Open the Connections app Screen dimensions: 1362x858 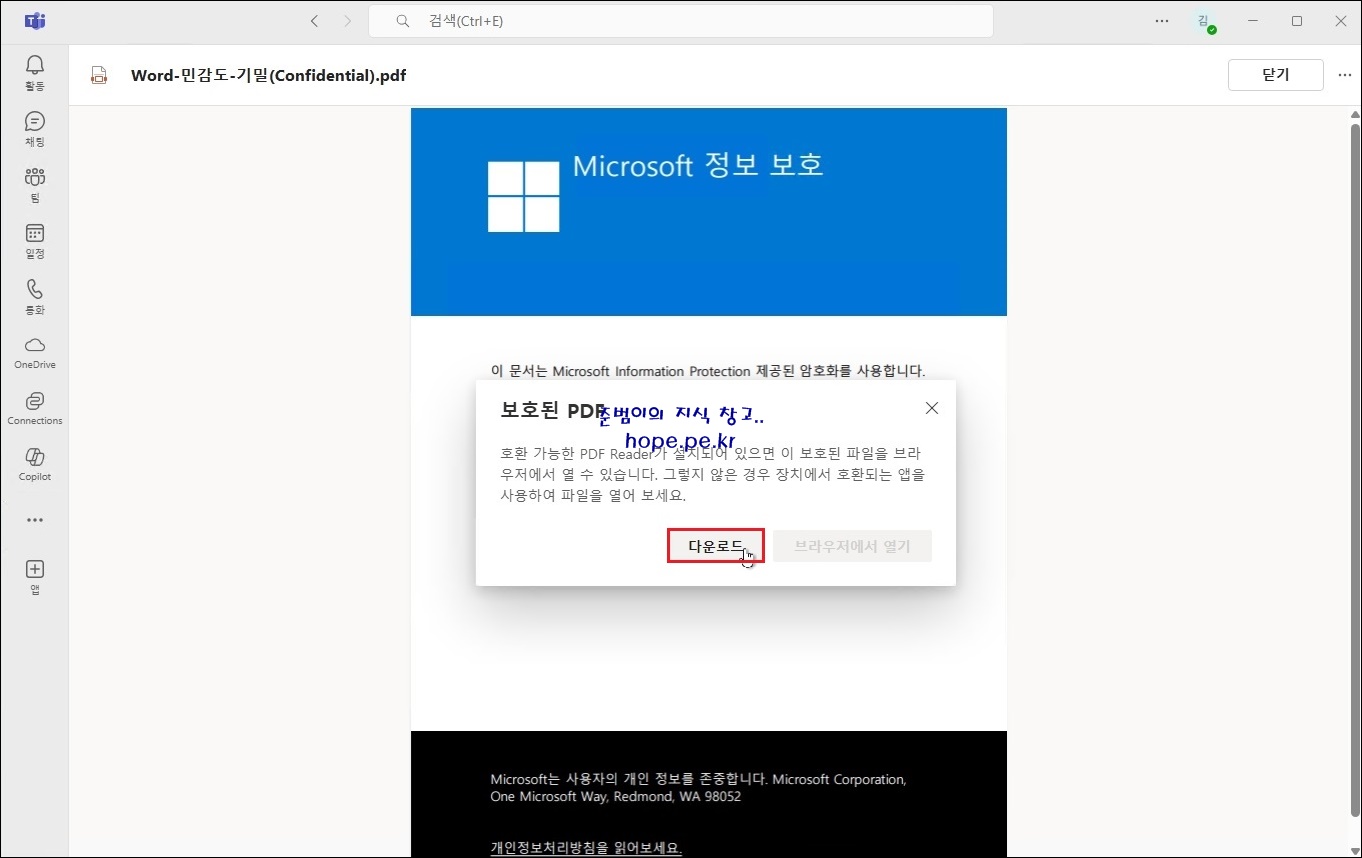pyautogui.click(x=35, y=409)
